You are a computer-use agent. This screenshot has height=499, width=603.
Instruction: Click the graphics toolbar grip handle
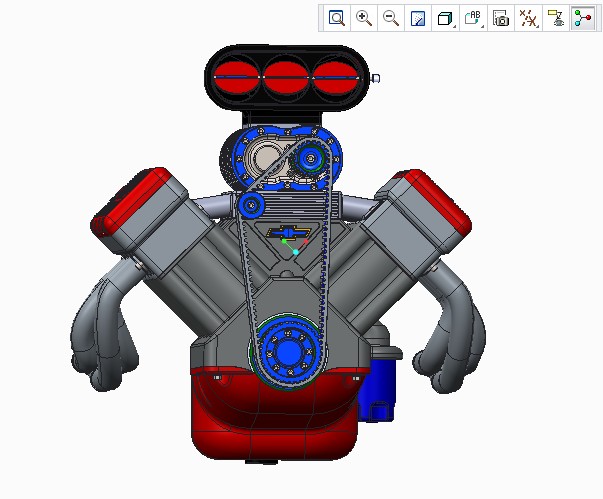click(321, 18)
